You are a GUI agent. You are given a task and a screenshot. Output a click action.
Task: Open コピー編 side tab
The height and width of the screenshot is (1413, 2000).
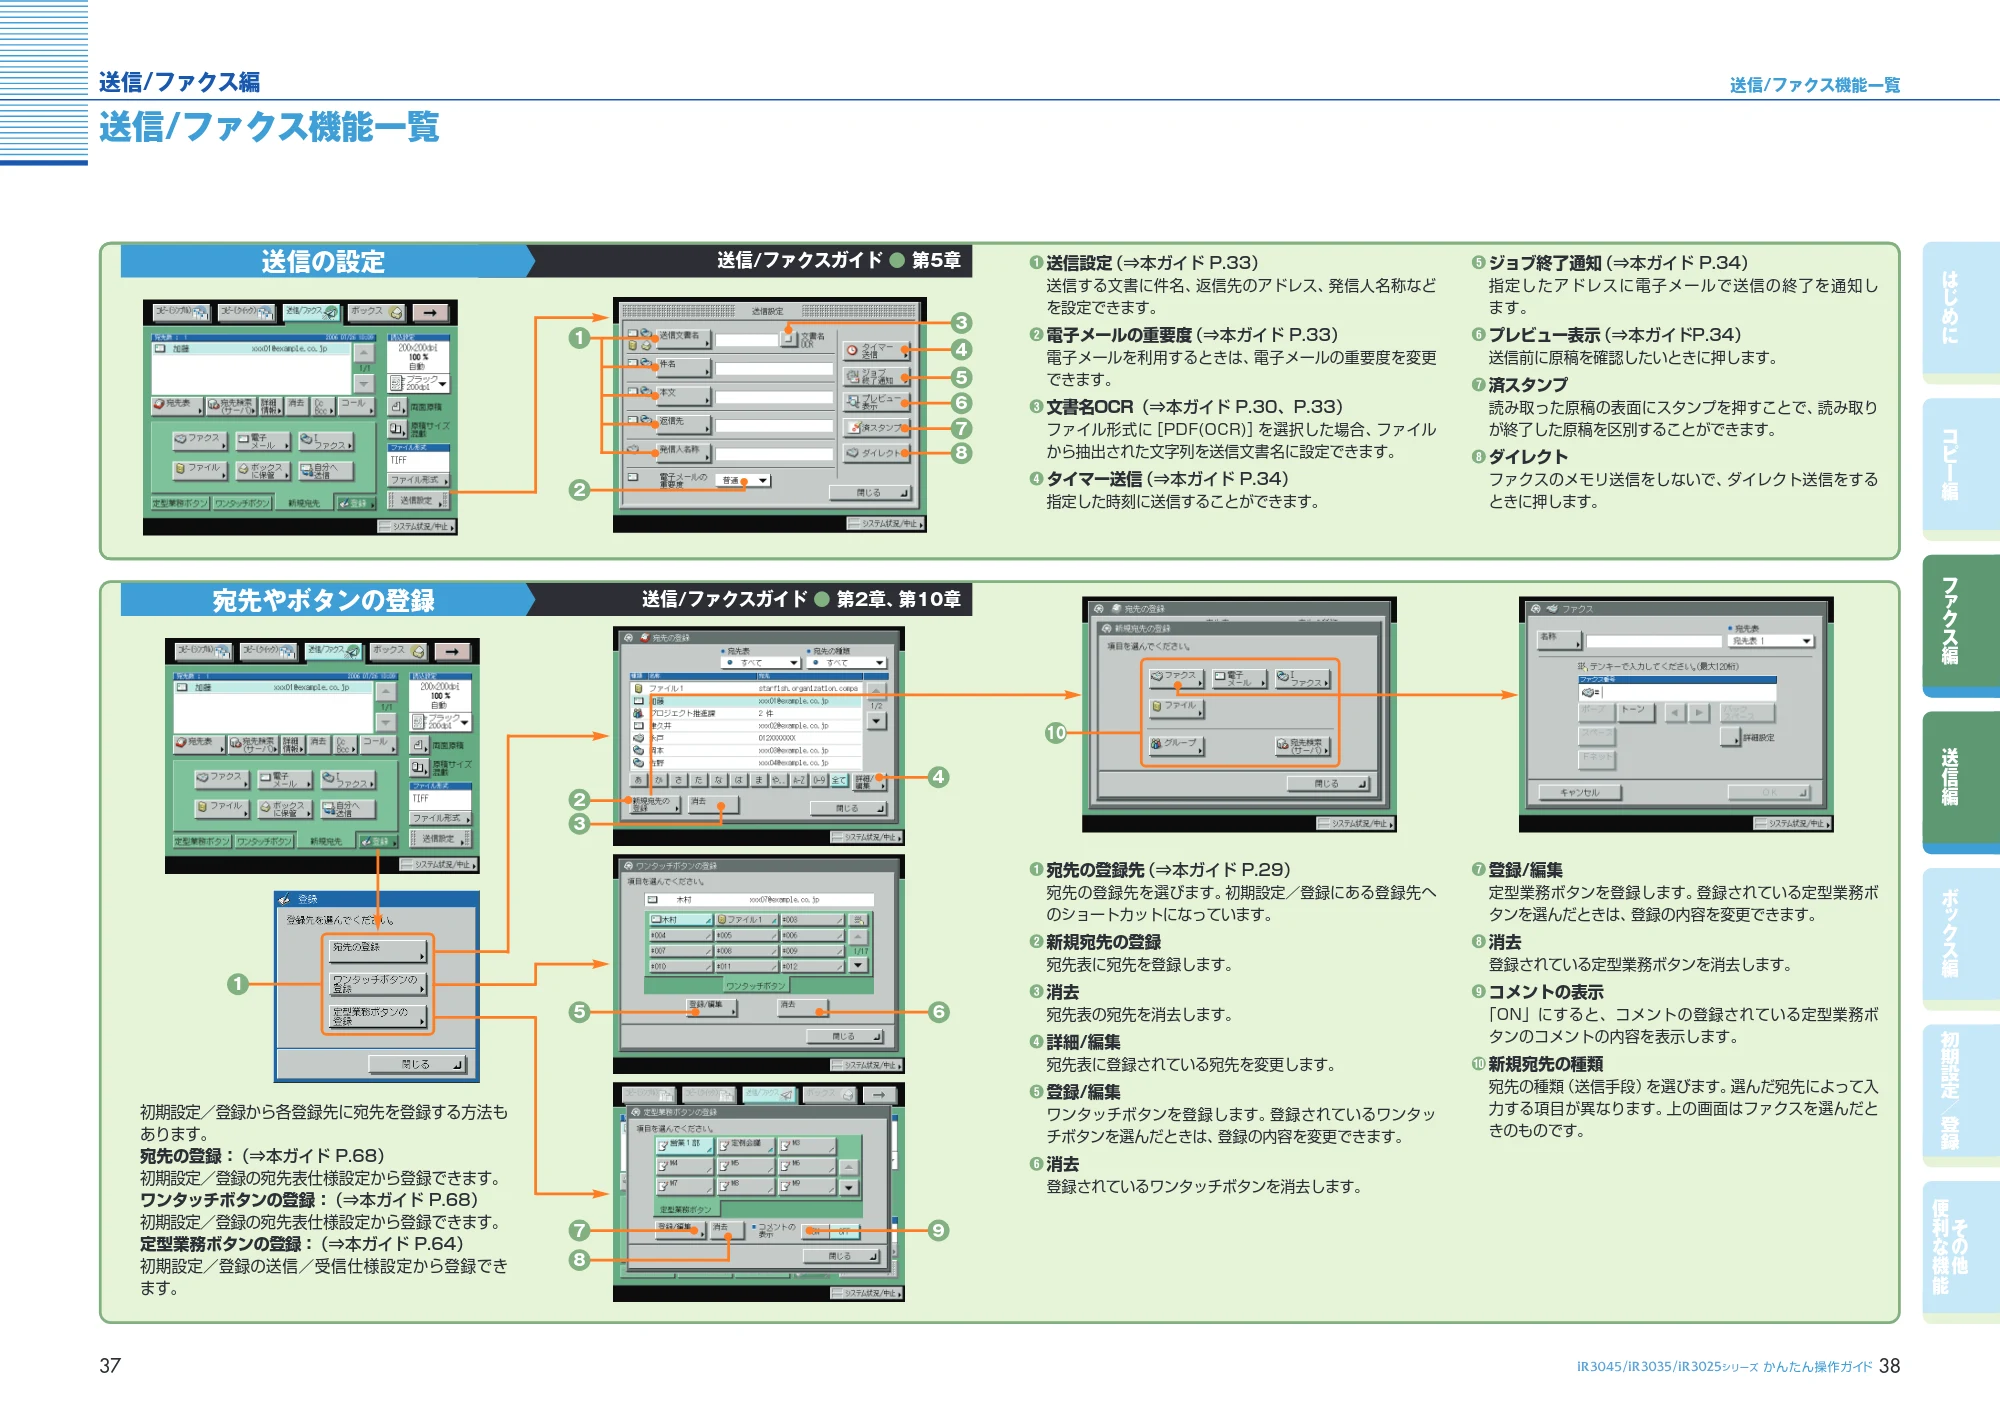tap(1959, 468)
